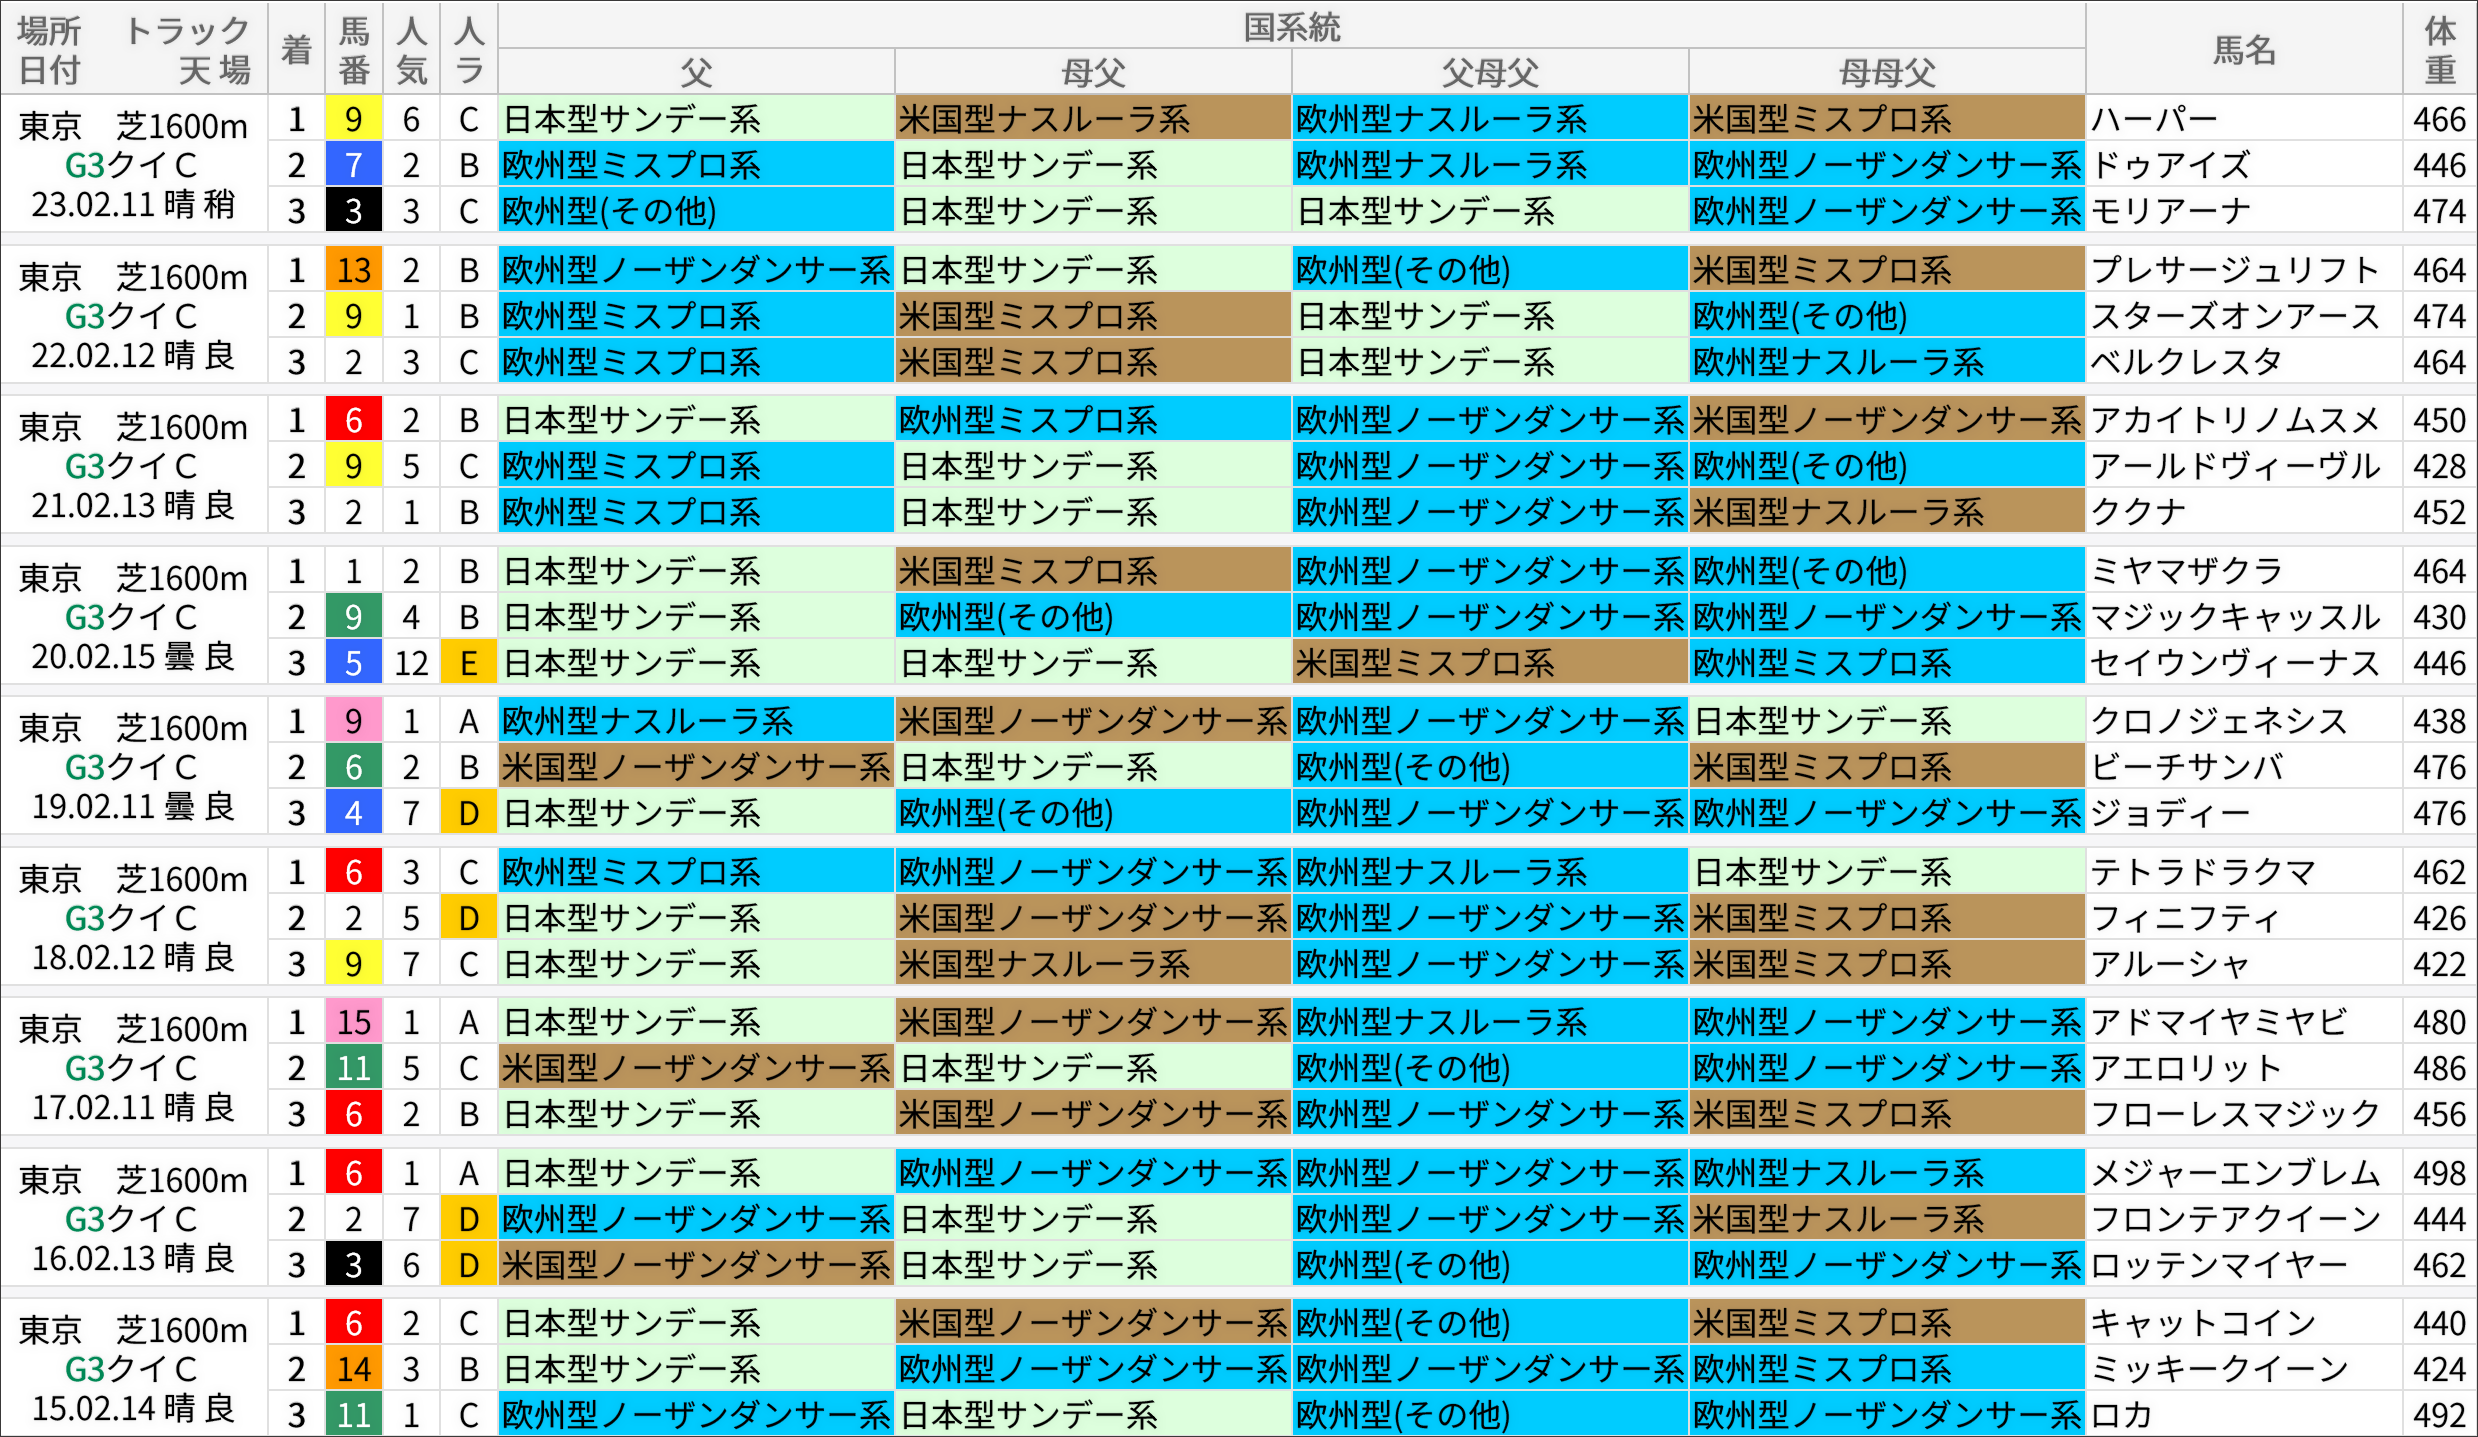Viewport: 2478px width, 1437px height.
Task: Select horse name モリアーナ
Action: coord(2170,212)
